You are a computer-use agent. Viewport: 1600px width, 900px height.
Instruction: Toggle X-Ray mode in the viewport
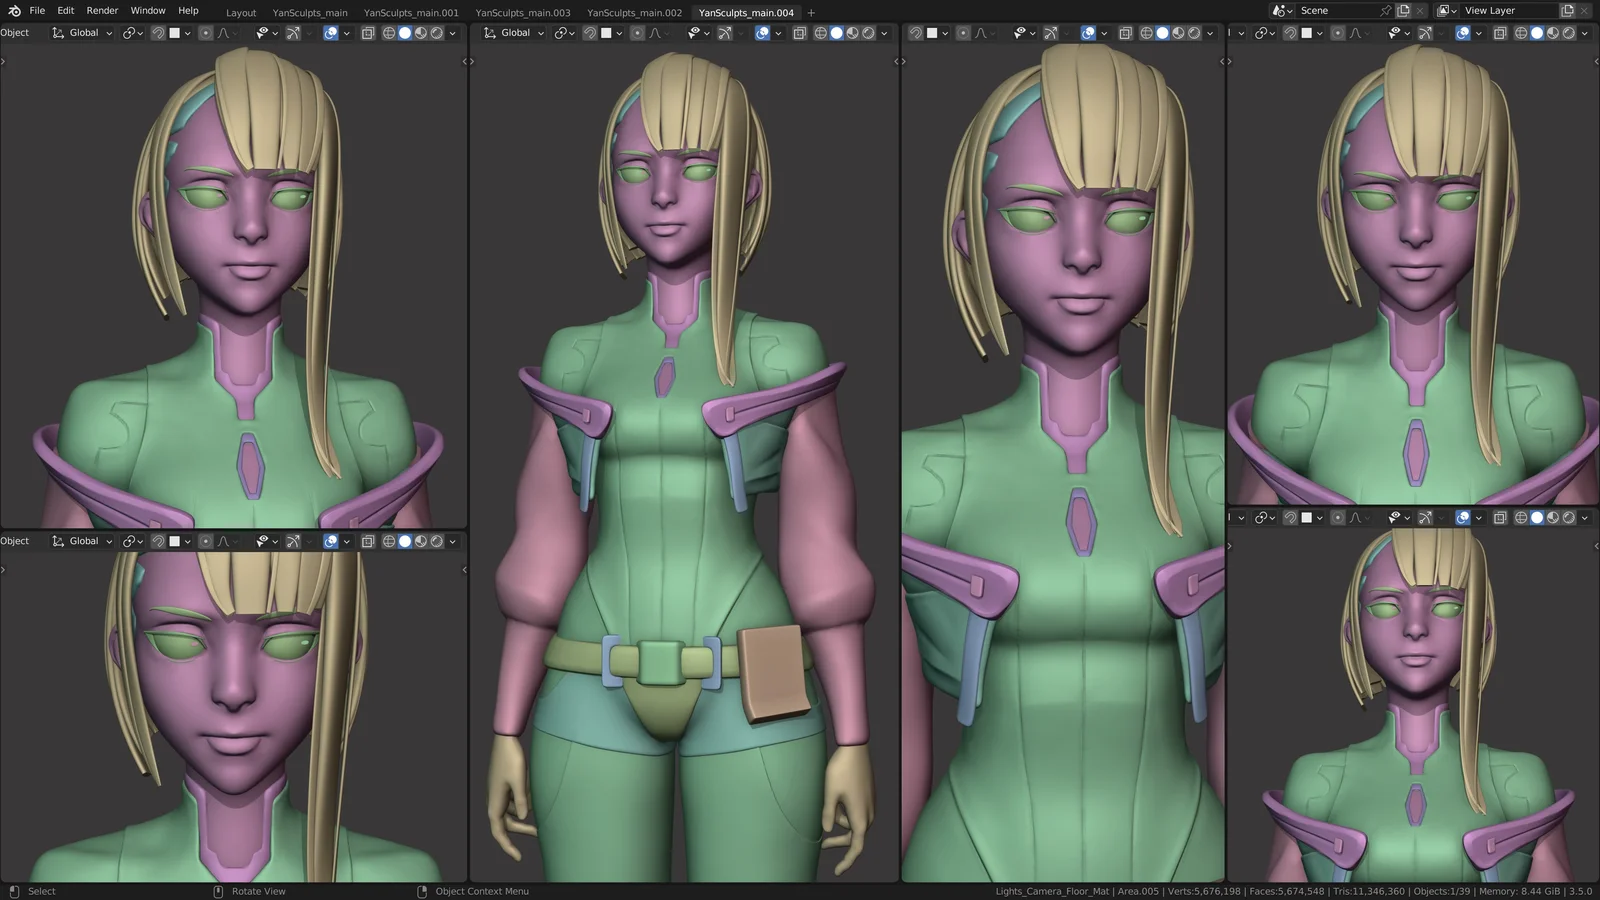coord(368,32)
